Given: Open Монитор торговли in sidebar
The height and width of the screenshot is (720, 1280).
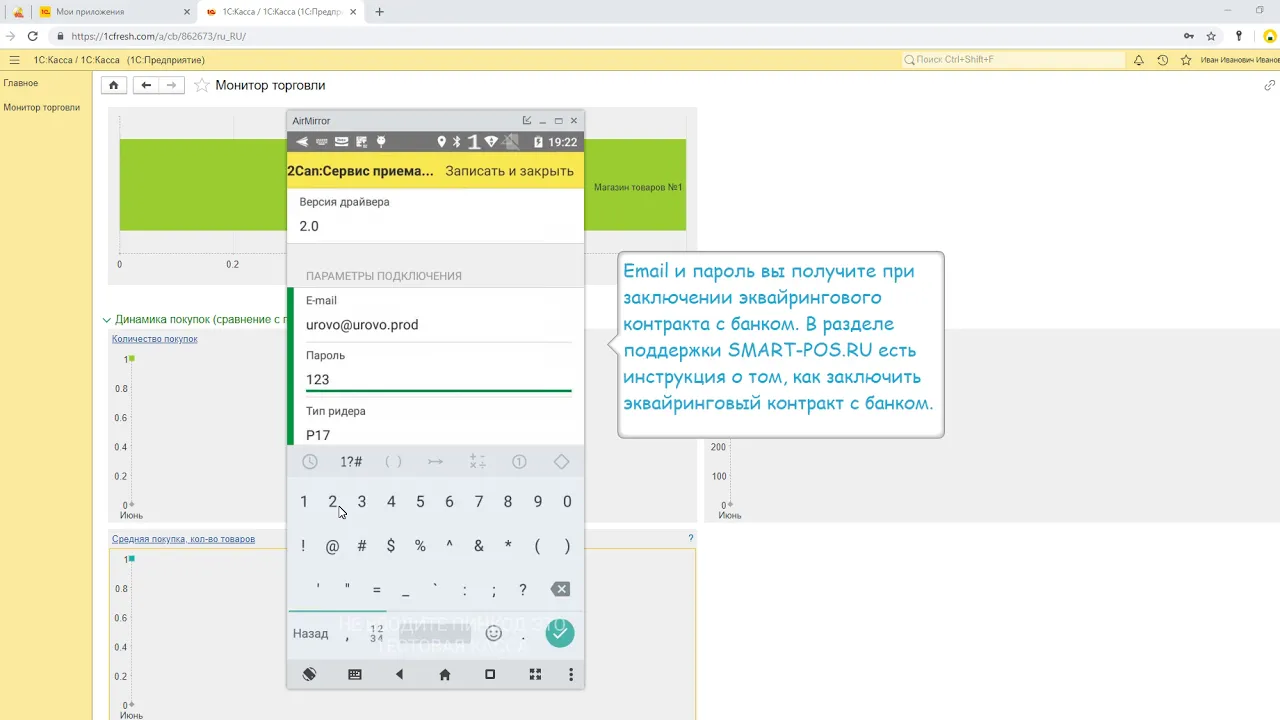Looking at the screenshot, I should (42, 107).
